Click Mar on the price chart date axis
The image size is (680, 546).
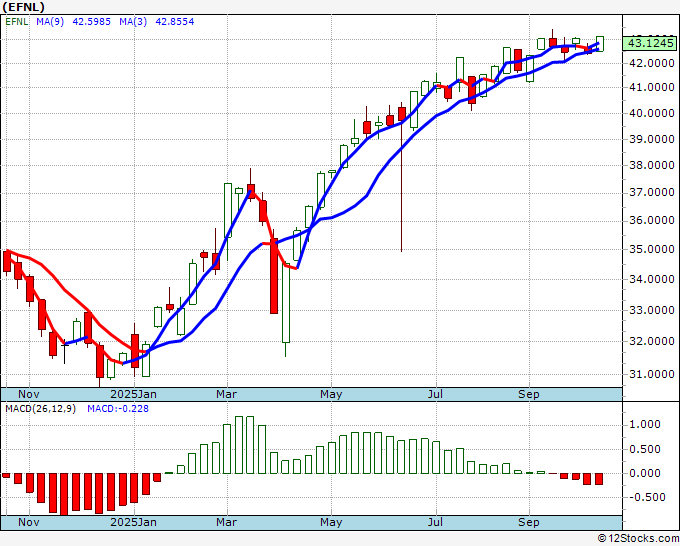(227, 394)
